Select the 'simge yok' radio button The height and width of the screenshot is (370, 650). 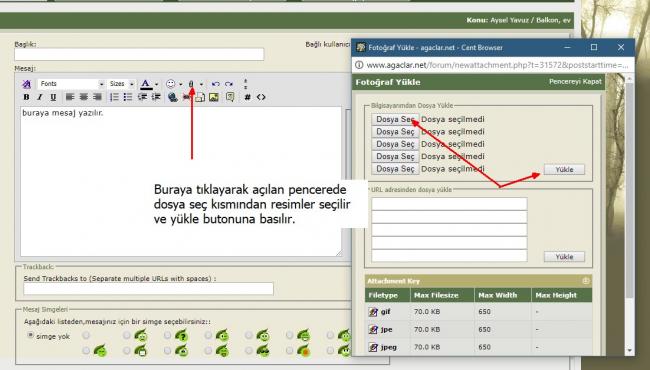(30, 335)
